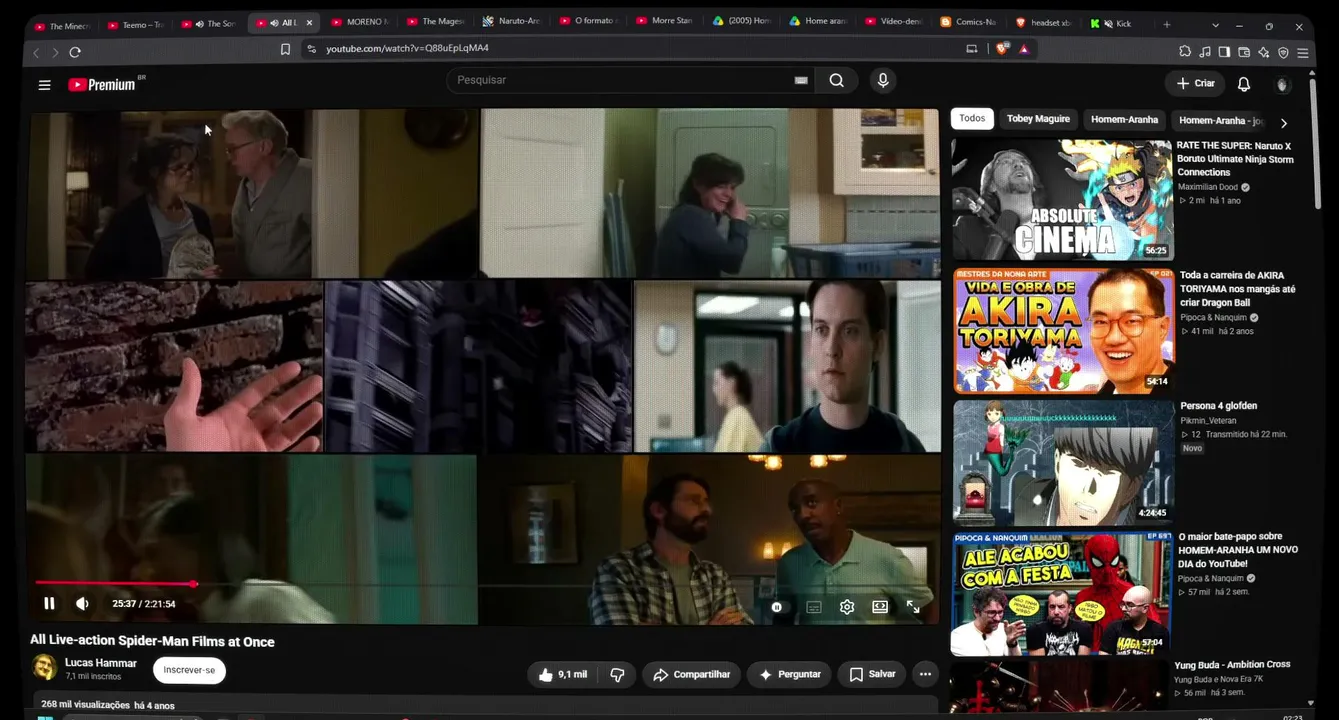Click the search magnifier button
Viewport: 1339px width, 720px height.
tap(837, 81)
